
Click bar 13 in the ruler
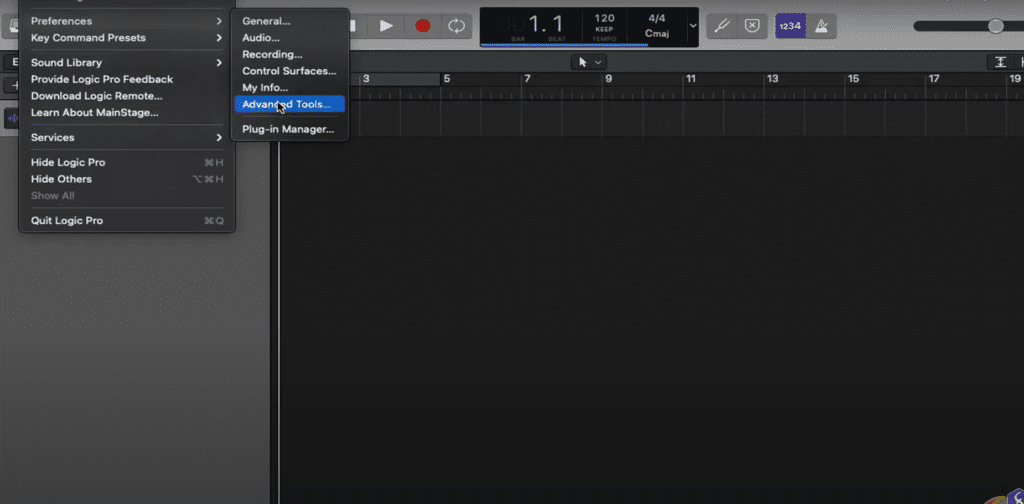point(773,78)
